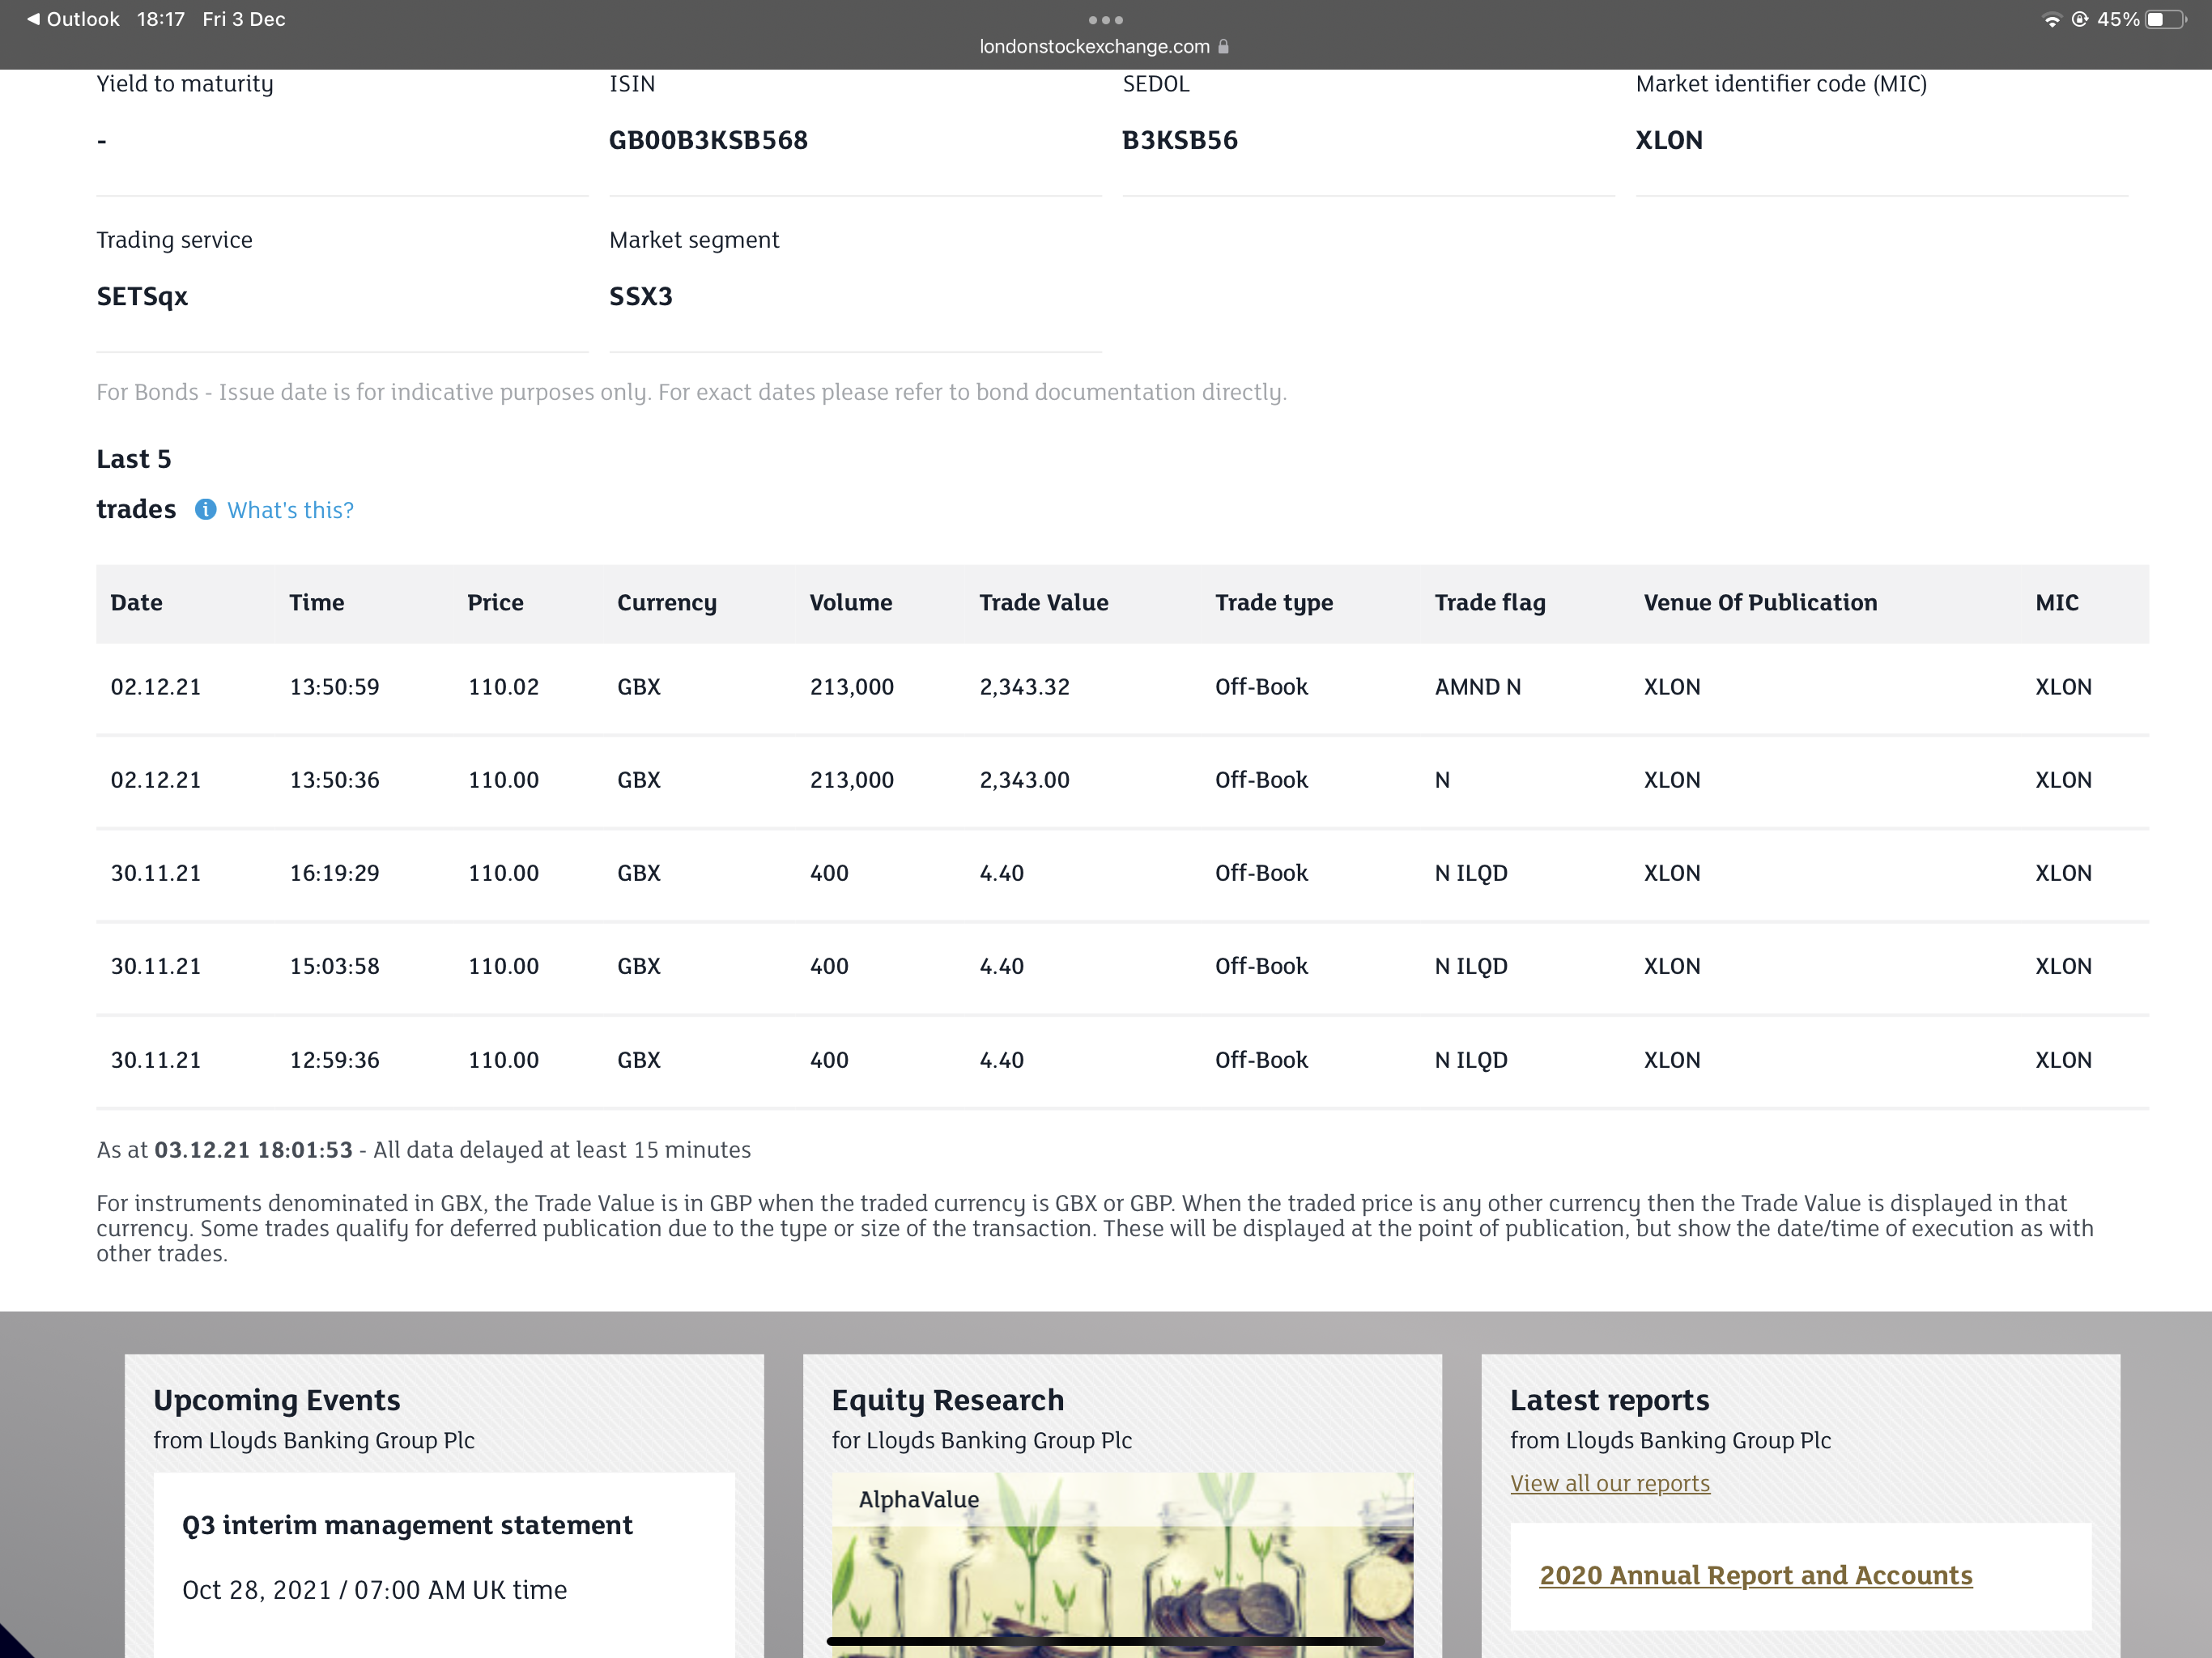The image size is (2212, 1658).
Task: Open AlphaValue equity research thumbnail
Action: 1122,1564
